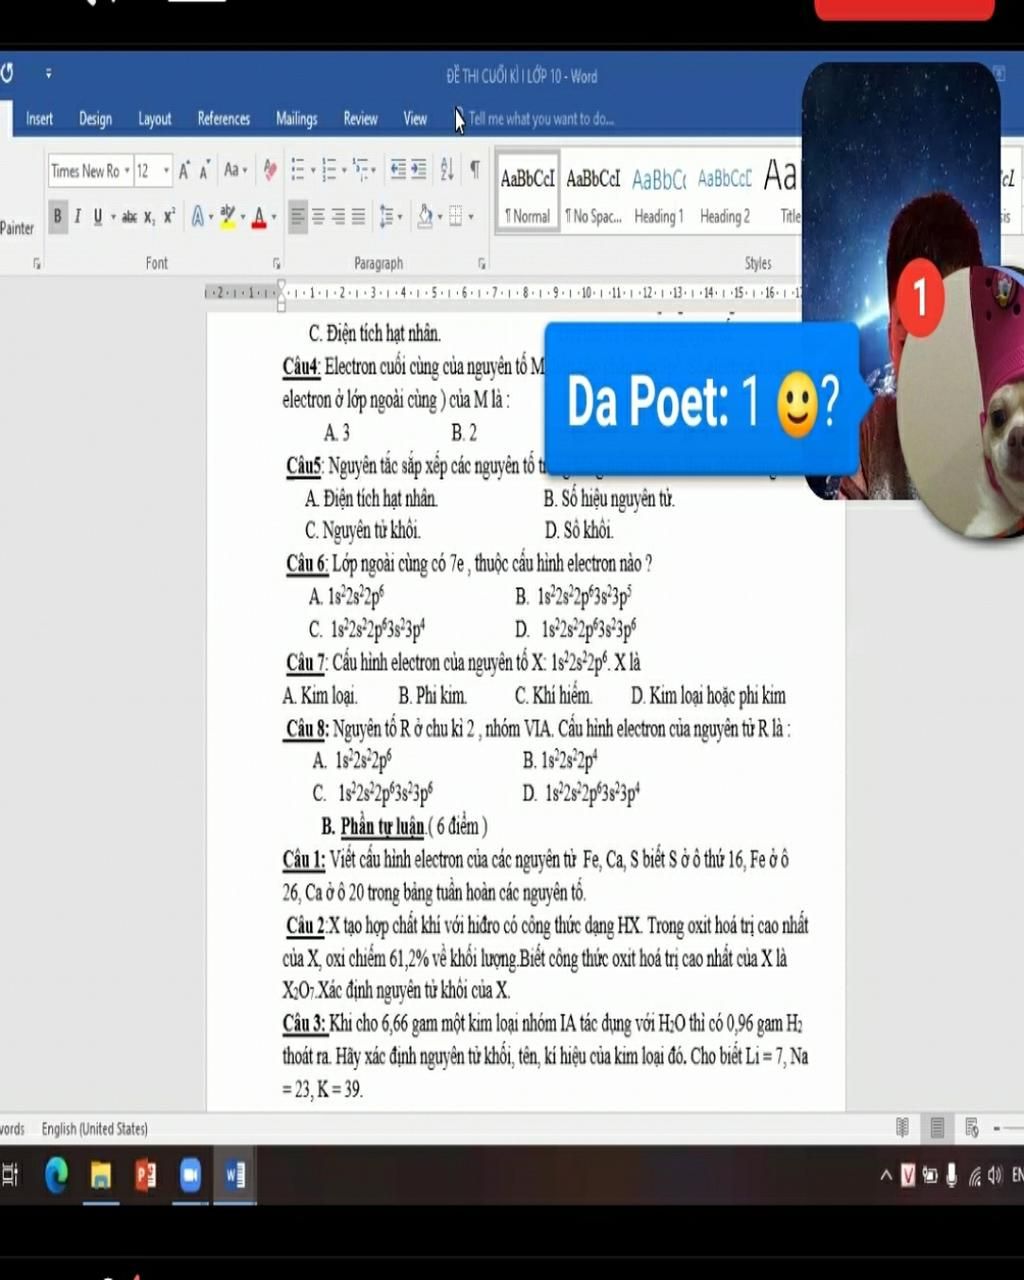Toggle Strikethrough formatting
Image resolution: width=1024 pixels, height=1280 pixels.
click(x=129, y=216)
